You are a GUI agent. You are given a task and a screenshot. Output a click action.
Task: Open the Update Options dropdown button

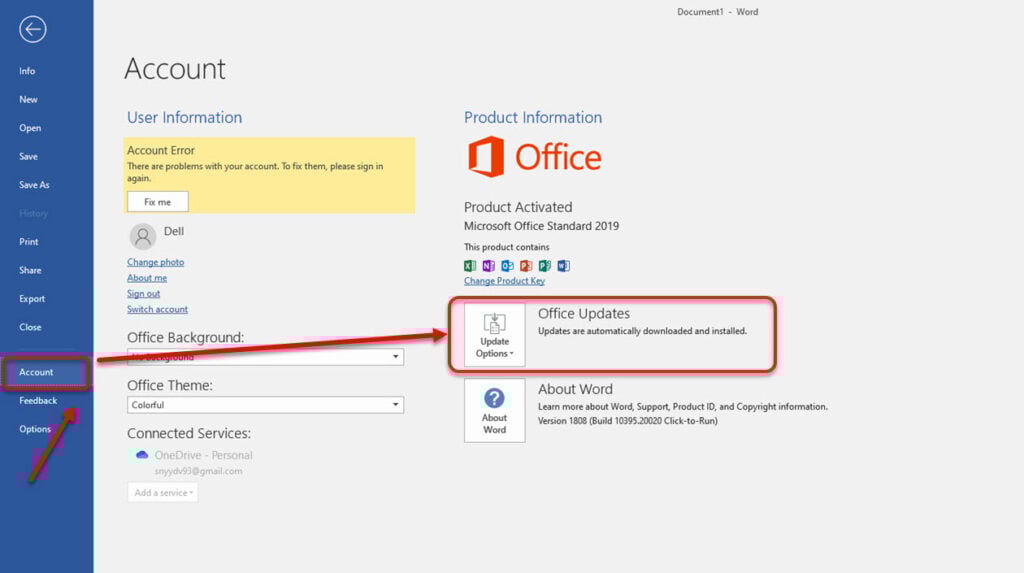[x=494, y=335]
